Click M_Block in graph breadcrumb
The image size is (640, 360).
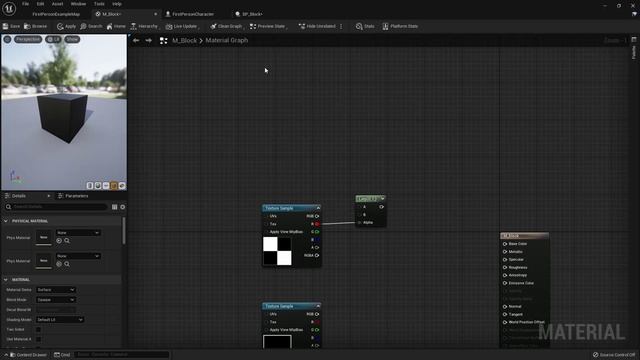[x=184, y=40]
